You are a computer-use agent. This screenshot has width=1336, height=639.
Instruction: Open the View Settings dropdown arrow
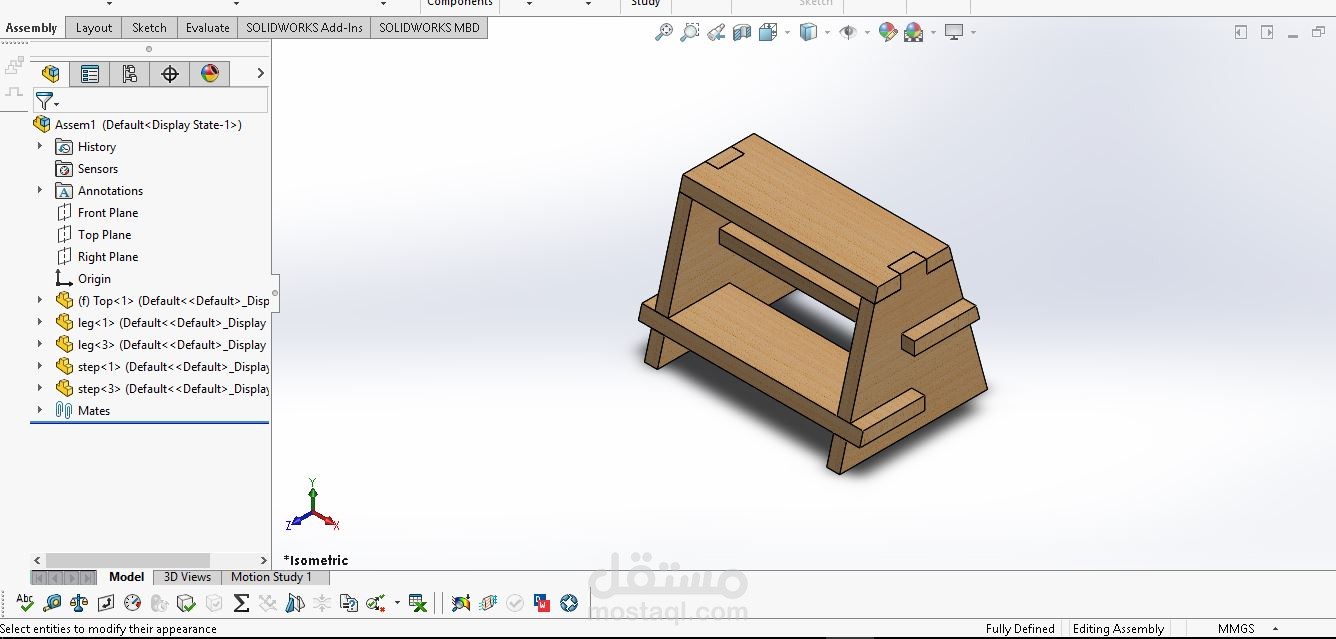(x=973, y=33)
